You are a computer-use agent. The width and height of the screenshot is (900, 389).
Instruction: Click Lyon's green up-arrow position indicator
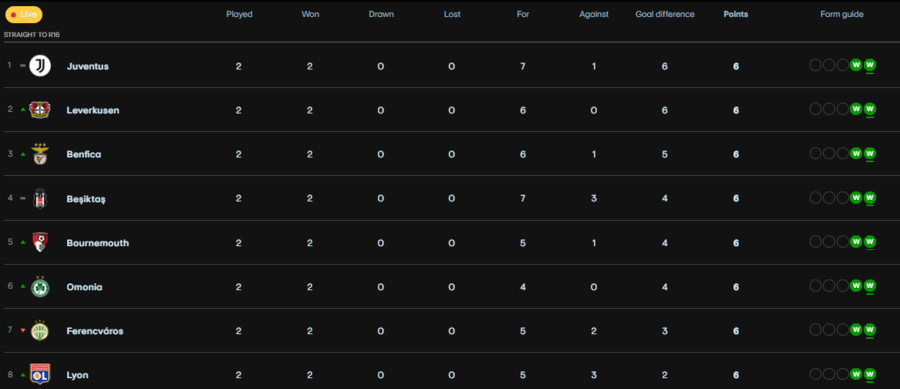[x=23, y=375]
